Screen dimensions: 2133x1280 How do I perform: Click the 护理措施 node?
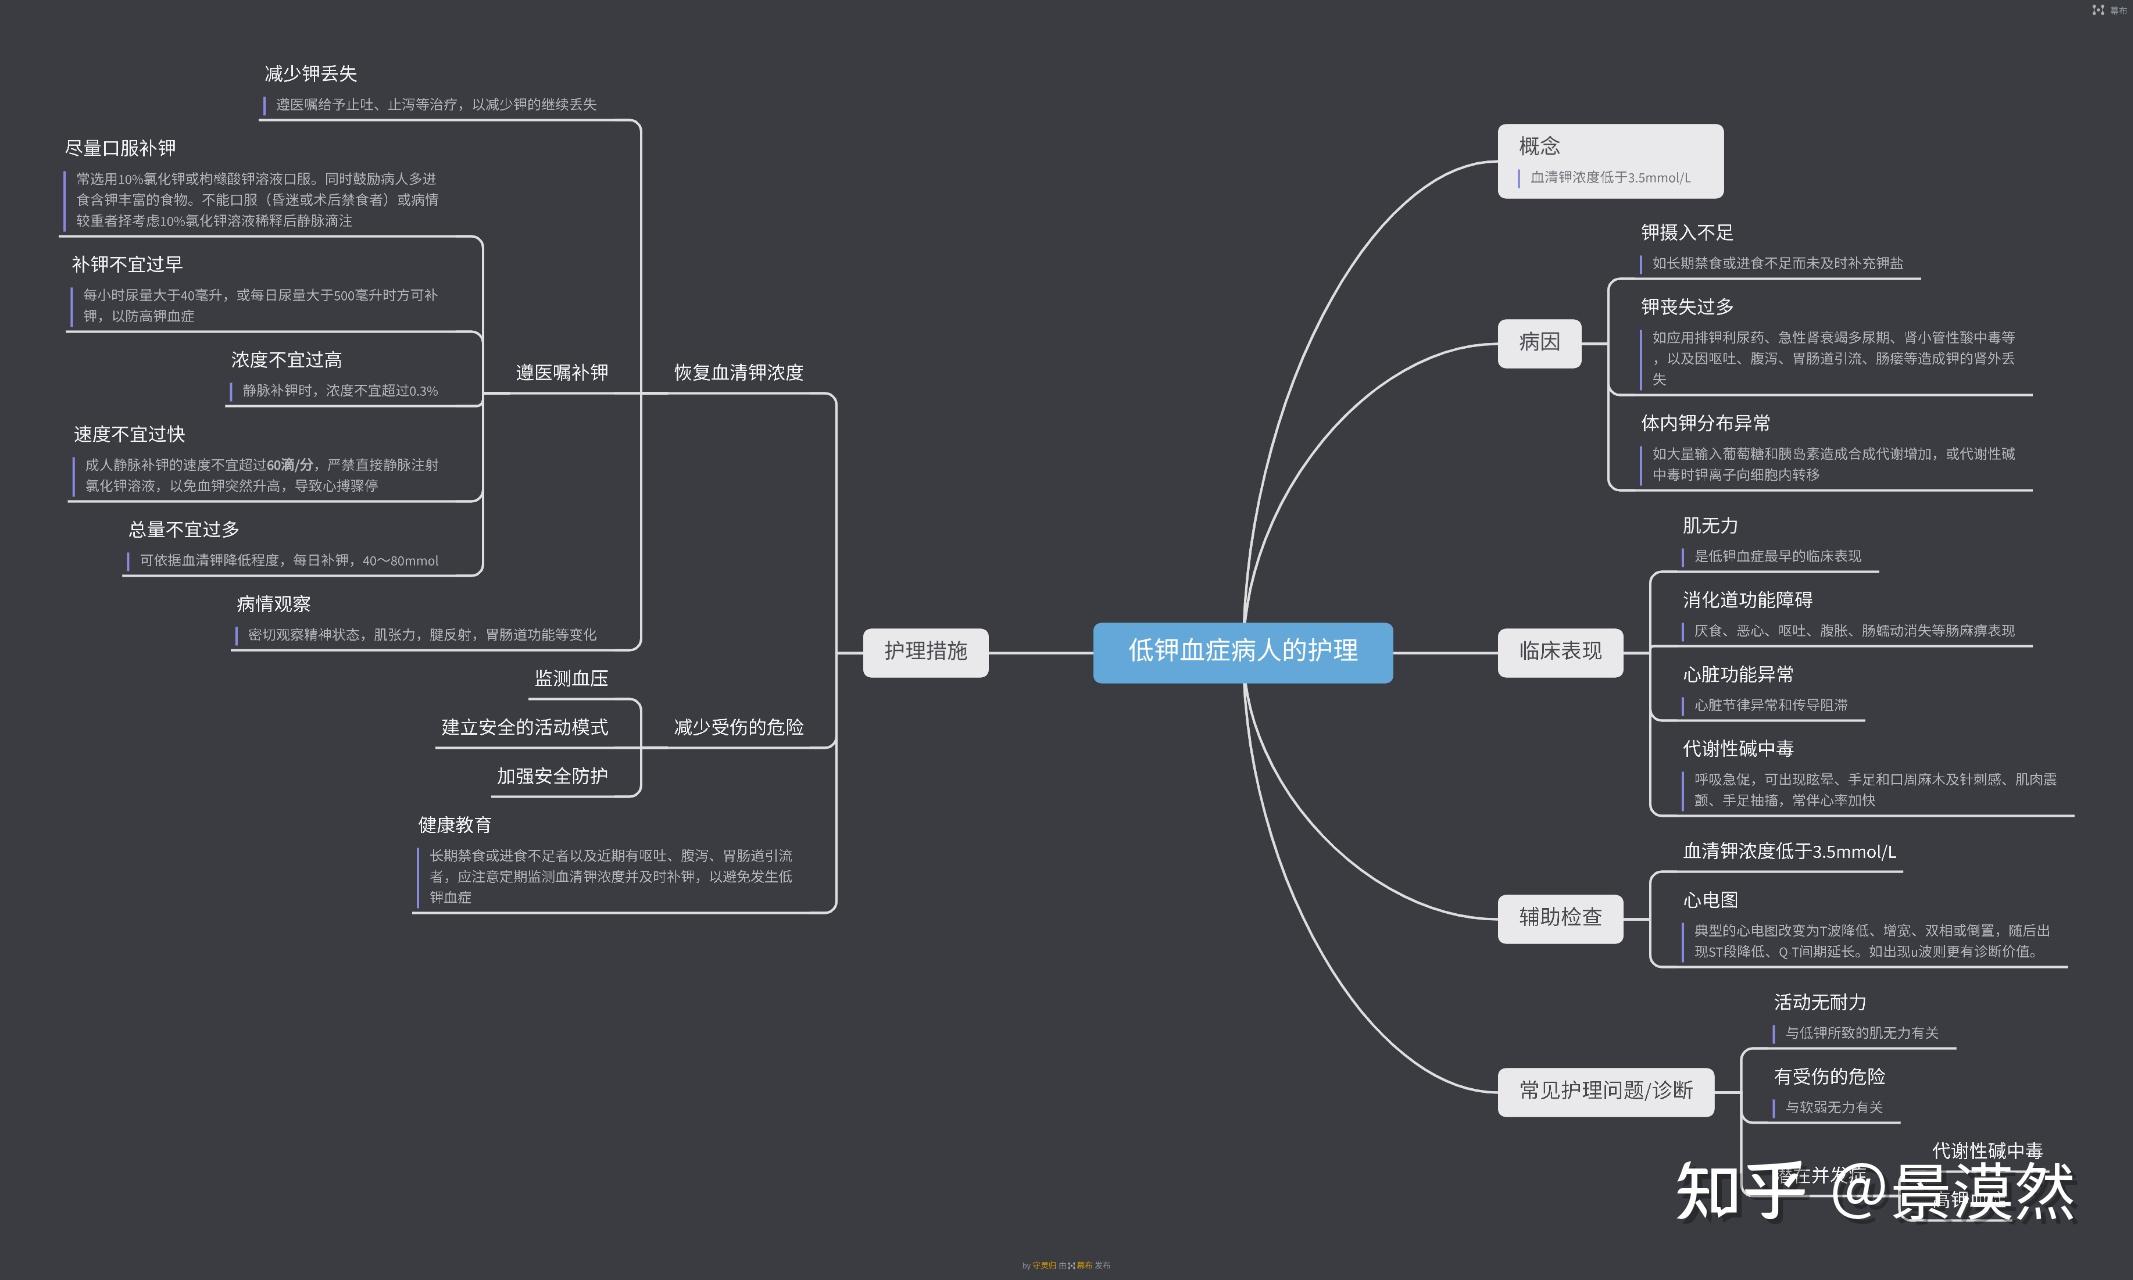(925, 652)
